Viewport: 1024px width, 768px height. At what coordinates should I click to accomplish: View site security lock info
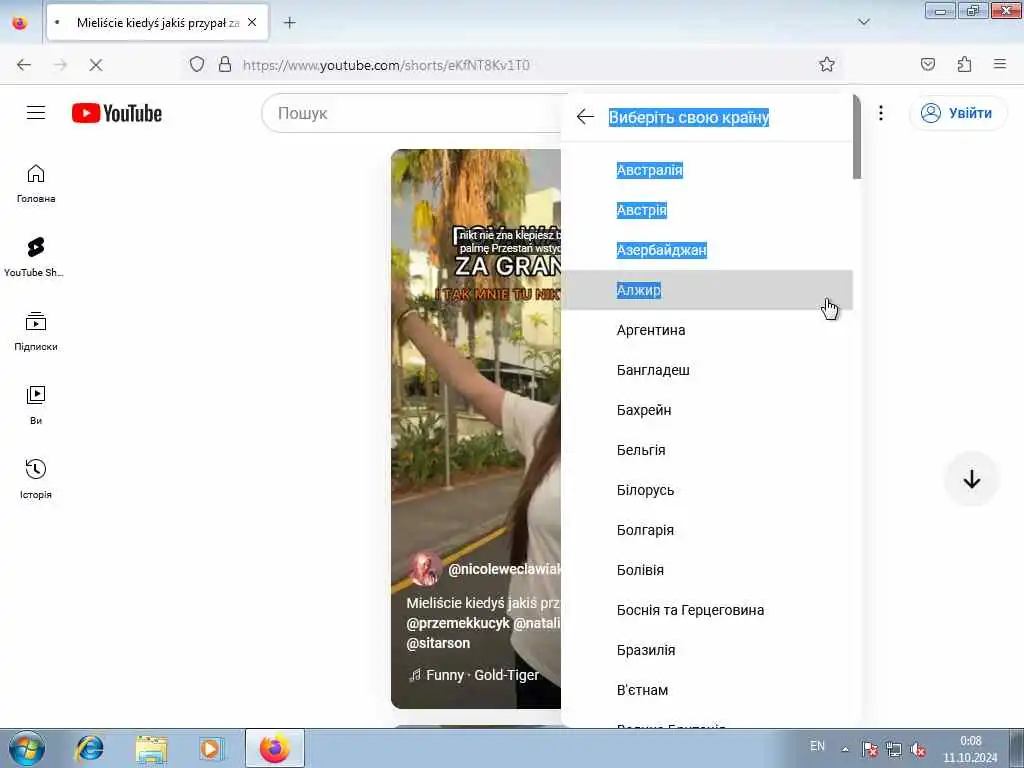coord(225,65)
